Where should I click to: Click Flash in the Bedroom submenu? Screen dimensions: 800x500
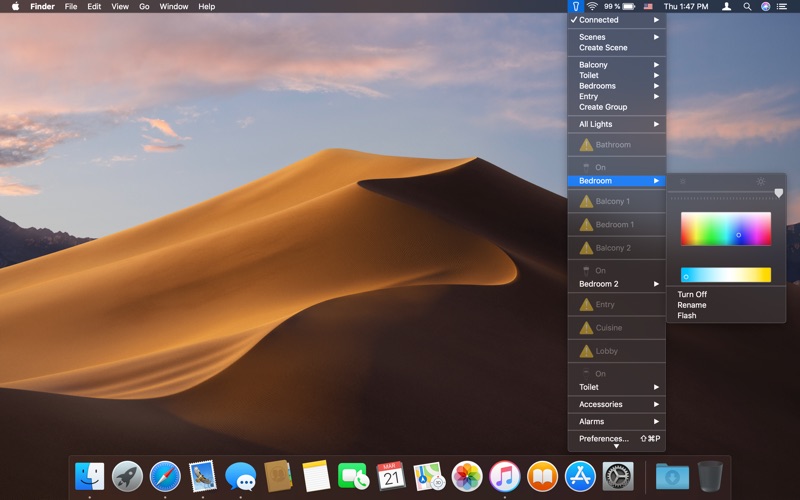pos(687,316)
